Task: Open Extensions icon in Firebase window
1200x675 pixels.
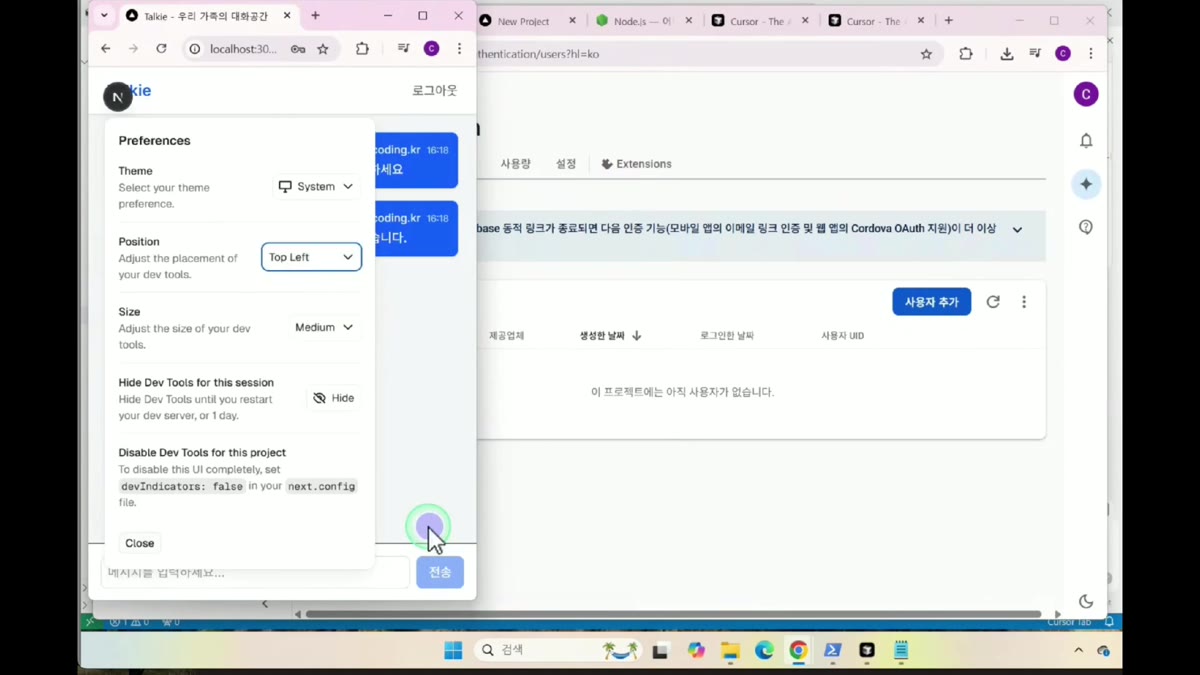Action: (966, 54)
